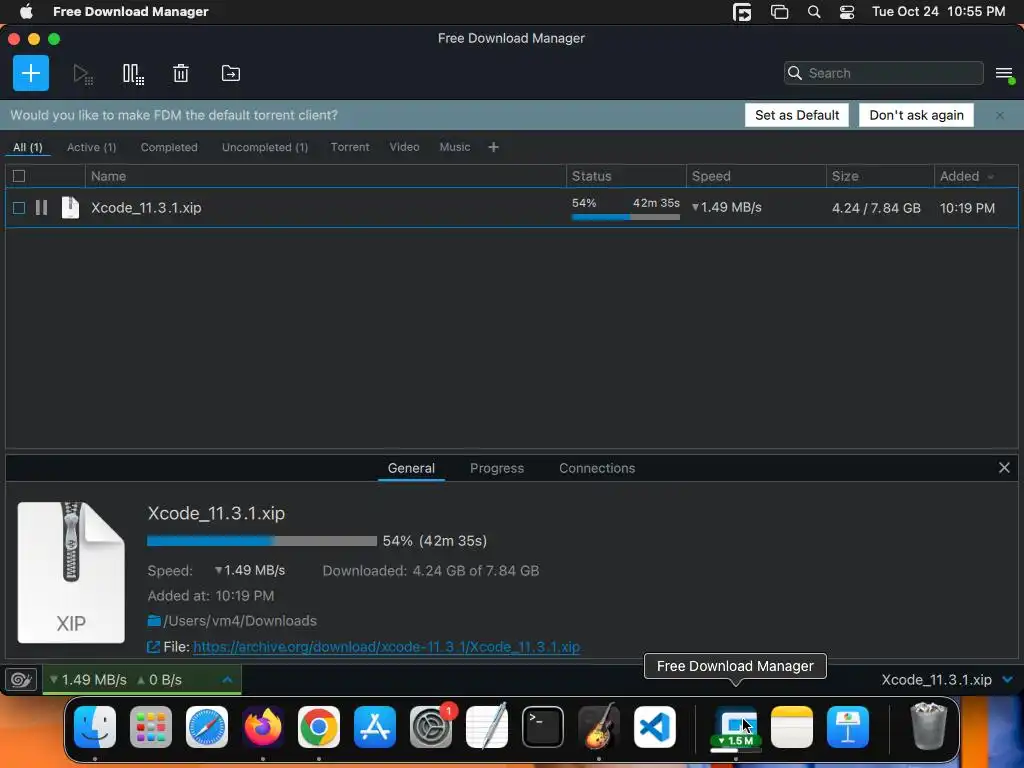Sort by Size column header
This screenshot has width=1024, height=768.
tap(880, 176)
